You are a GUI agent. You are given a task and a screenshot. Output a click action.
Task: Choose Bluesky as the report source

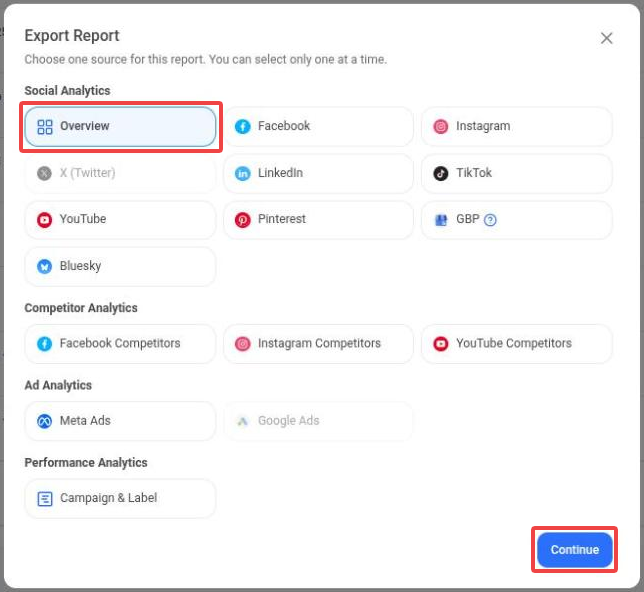click(120, 267)
